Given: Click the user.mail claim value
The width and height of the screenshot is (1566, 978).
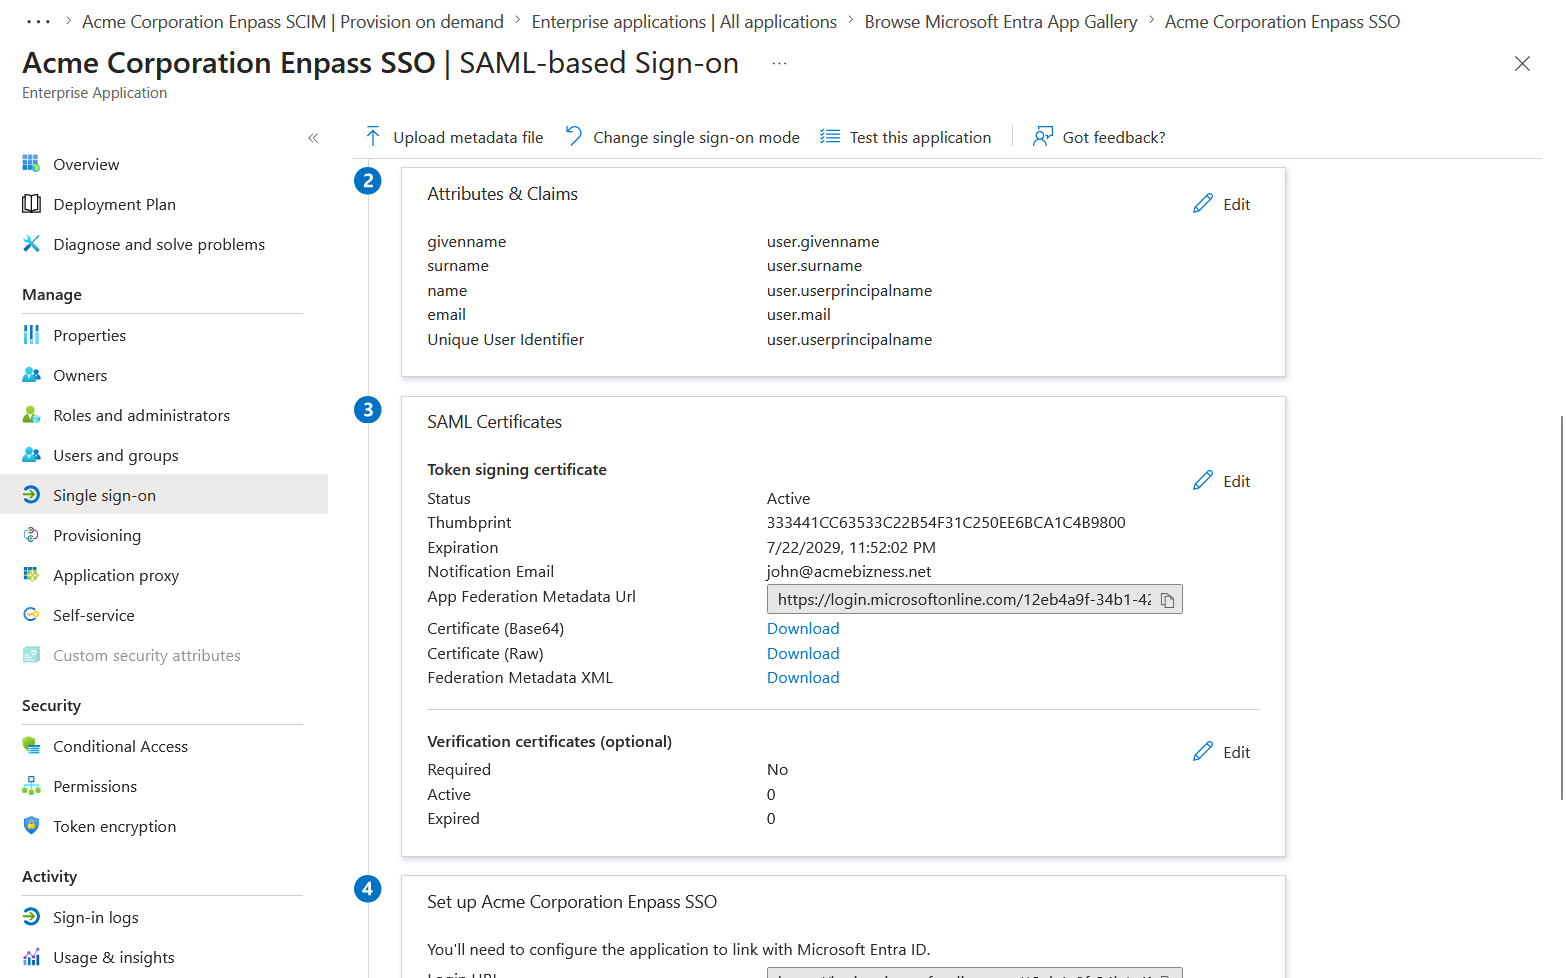Looking at the screenshot, I should 798,314.
